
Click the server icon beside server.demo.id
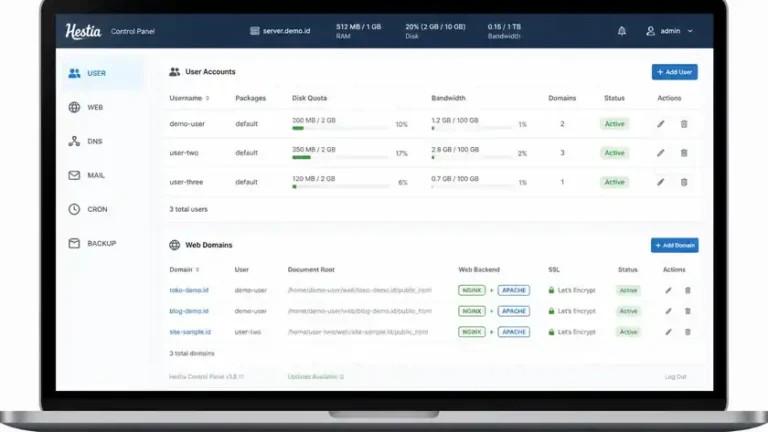pyautogui.click(x=254, y=31)
